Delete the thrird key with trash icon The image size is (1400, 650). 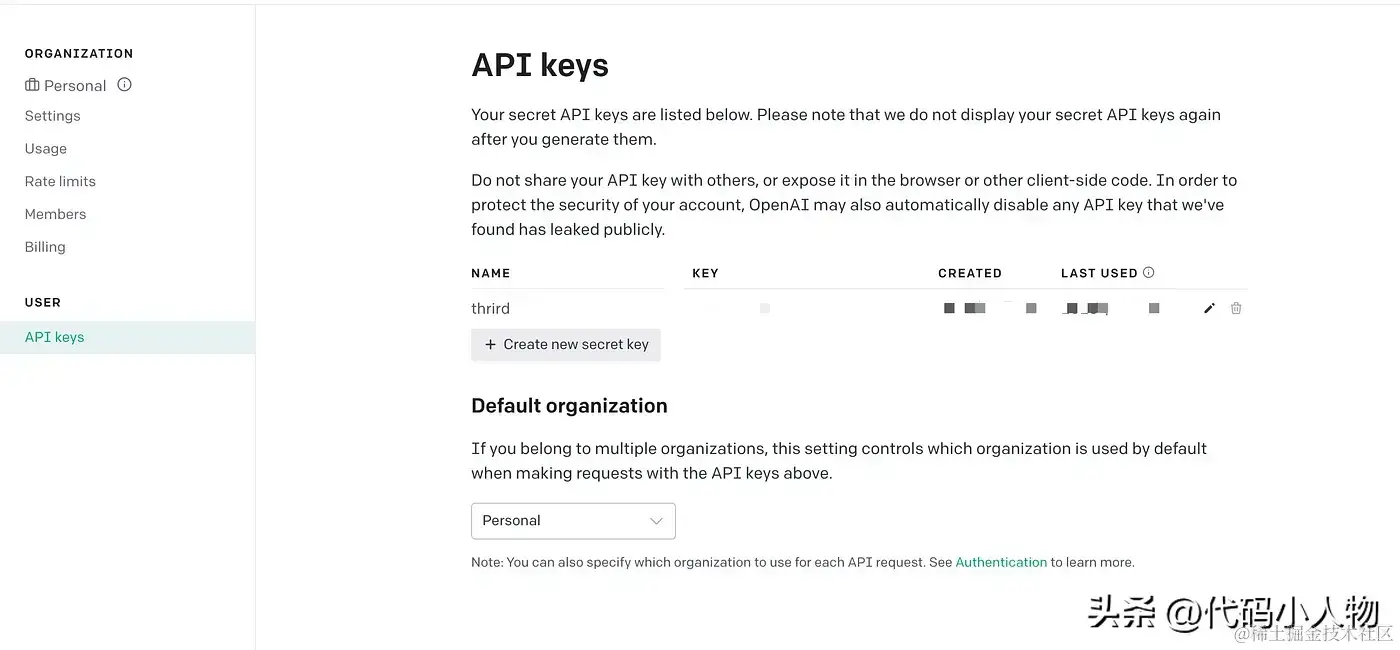tap(1236, 308)
